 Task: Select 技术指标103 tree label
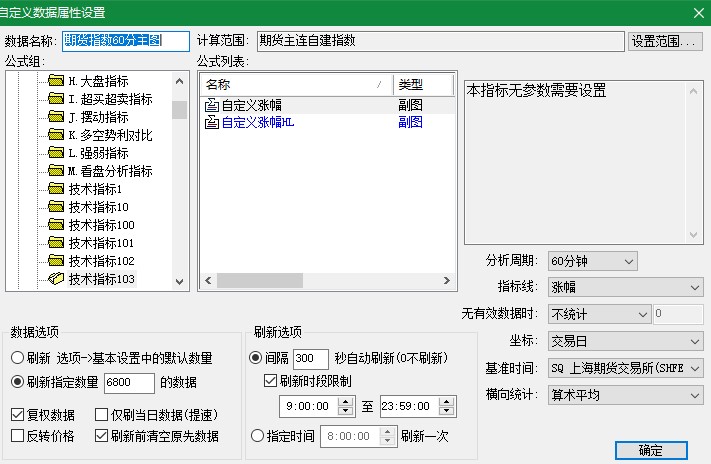tap(102, 278)
